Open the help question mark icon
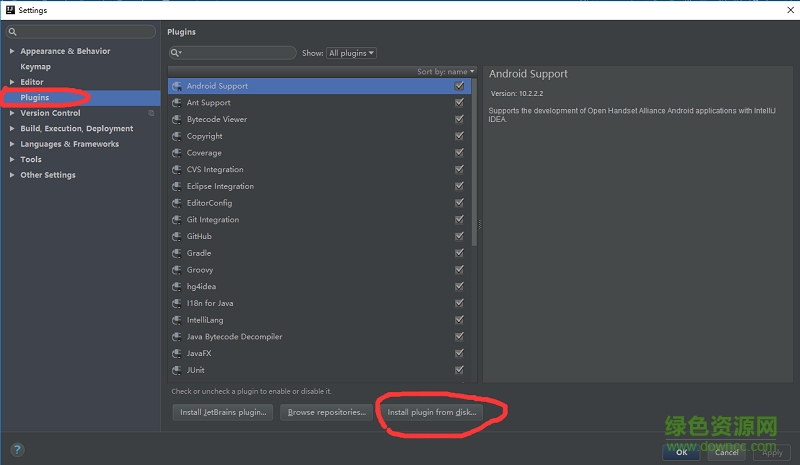 click(17, 450)
